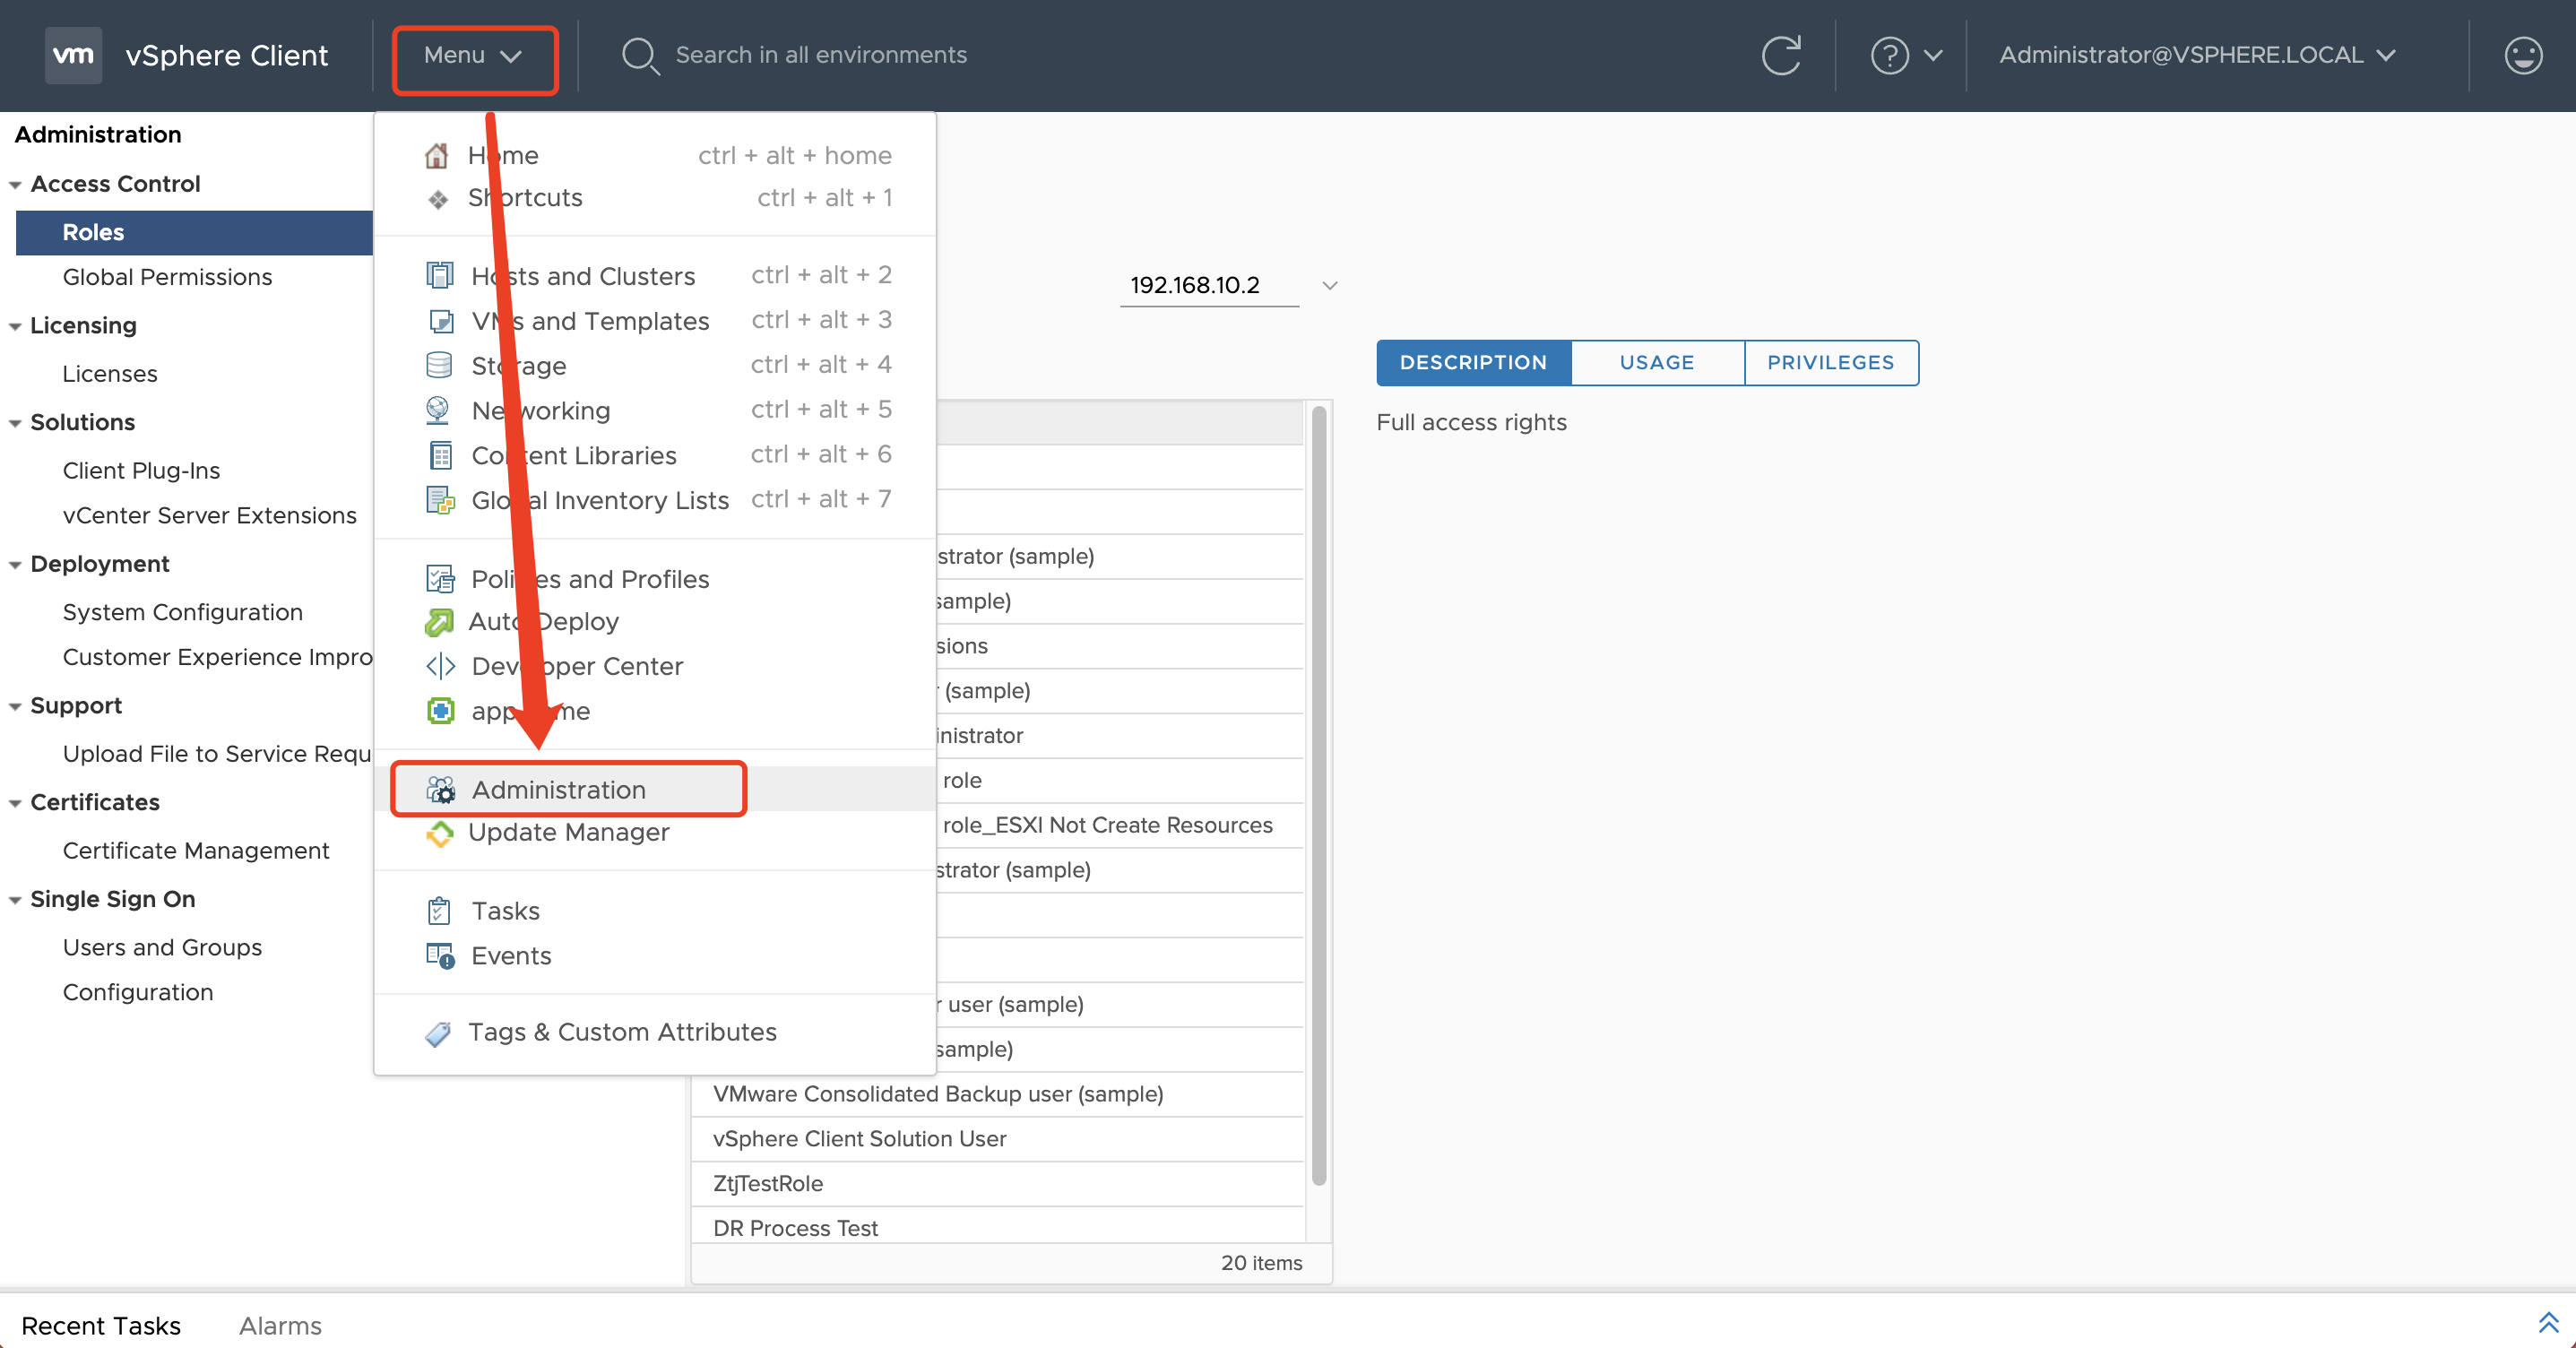The width and height of the screenshot is (2576, 1348).
Task: Open Client Plug-Ins
Action: point(141,471)
